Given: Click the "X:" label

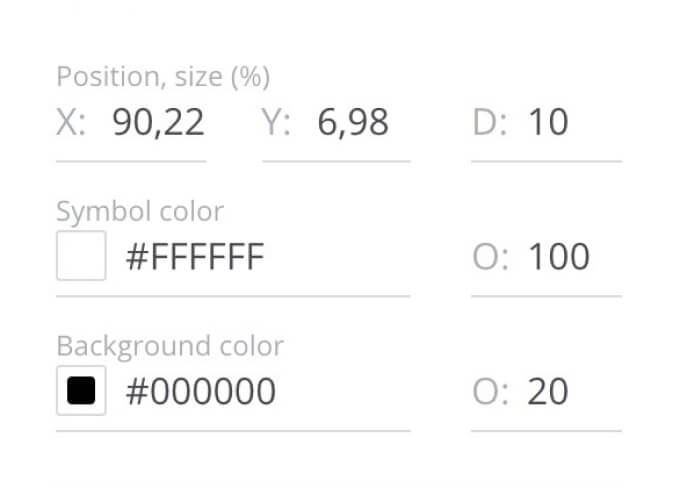Looking at the screenshot, I should pyautogui.click(x=71, y=123).
